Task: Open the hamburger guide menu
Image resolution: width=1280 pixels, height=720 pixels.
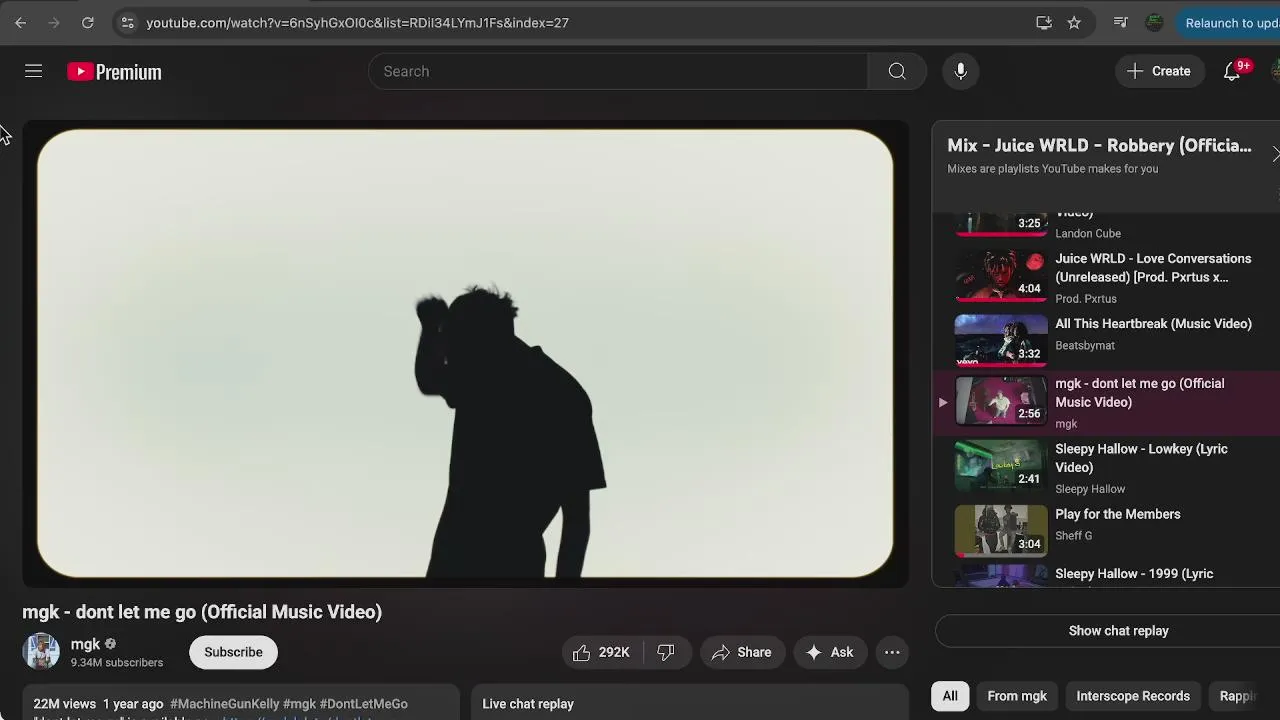Action: pos(33,71)
